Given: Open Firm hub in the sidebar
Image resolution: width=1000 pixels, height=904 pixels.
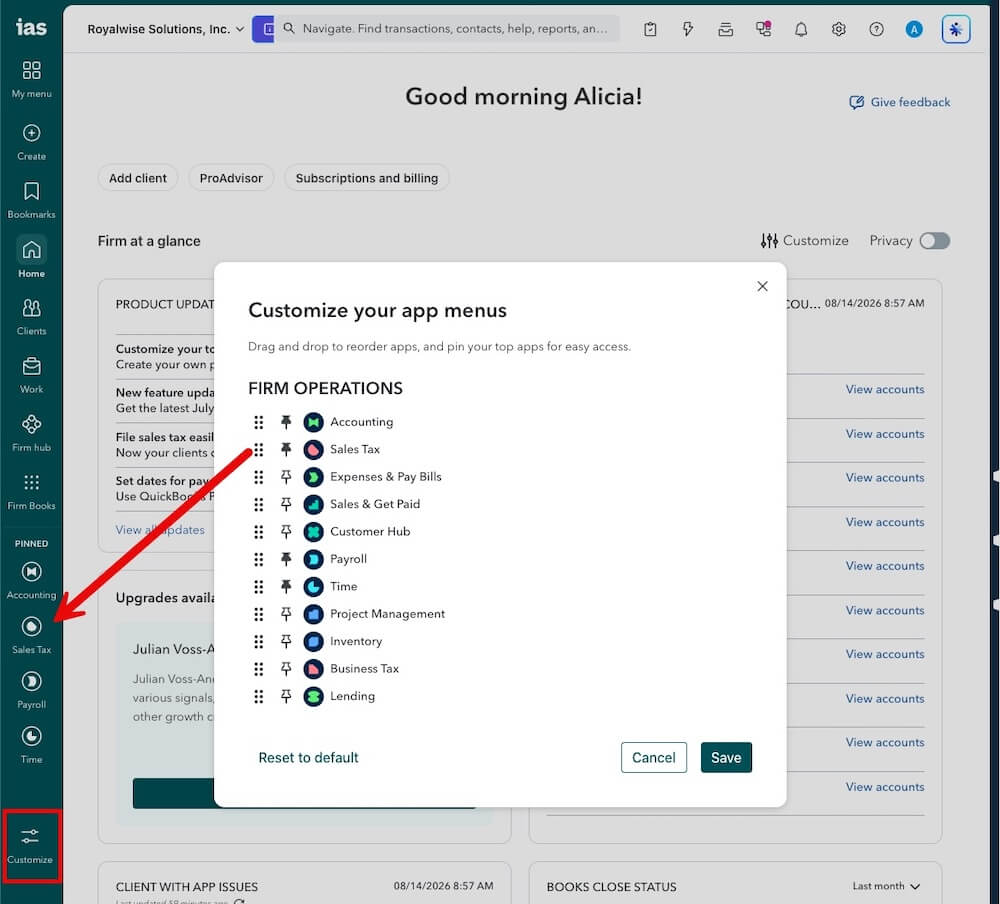Looking at the screenshot, I should [31, 434].
